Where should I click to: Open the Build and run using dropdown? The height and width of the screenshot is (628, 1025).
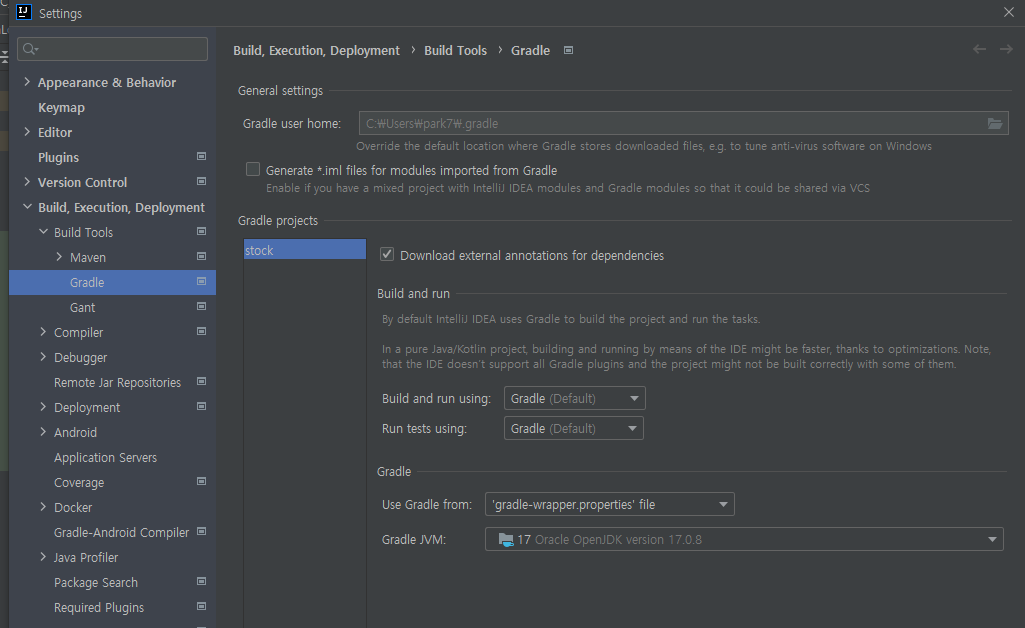click(575, 398)
